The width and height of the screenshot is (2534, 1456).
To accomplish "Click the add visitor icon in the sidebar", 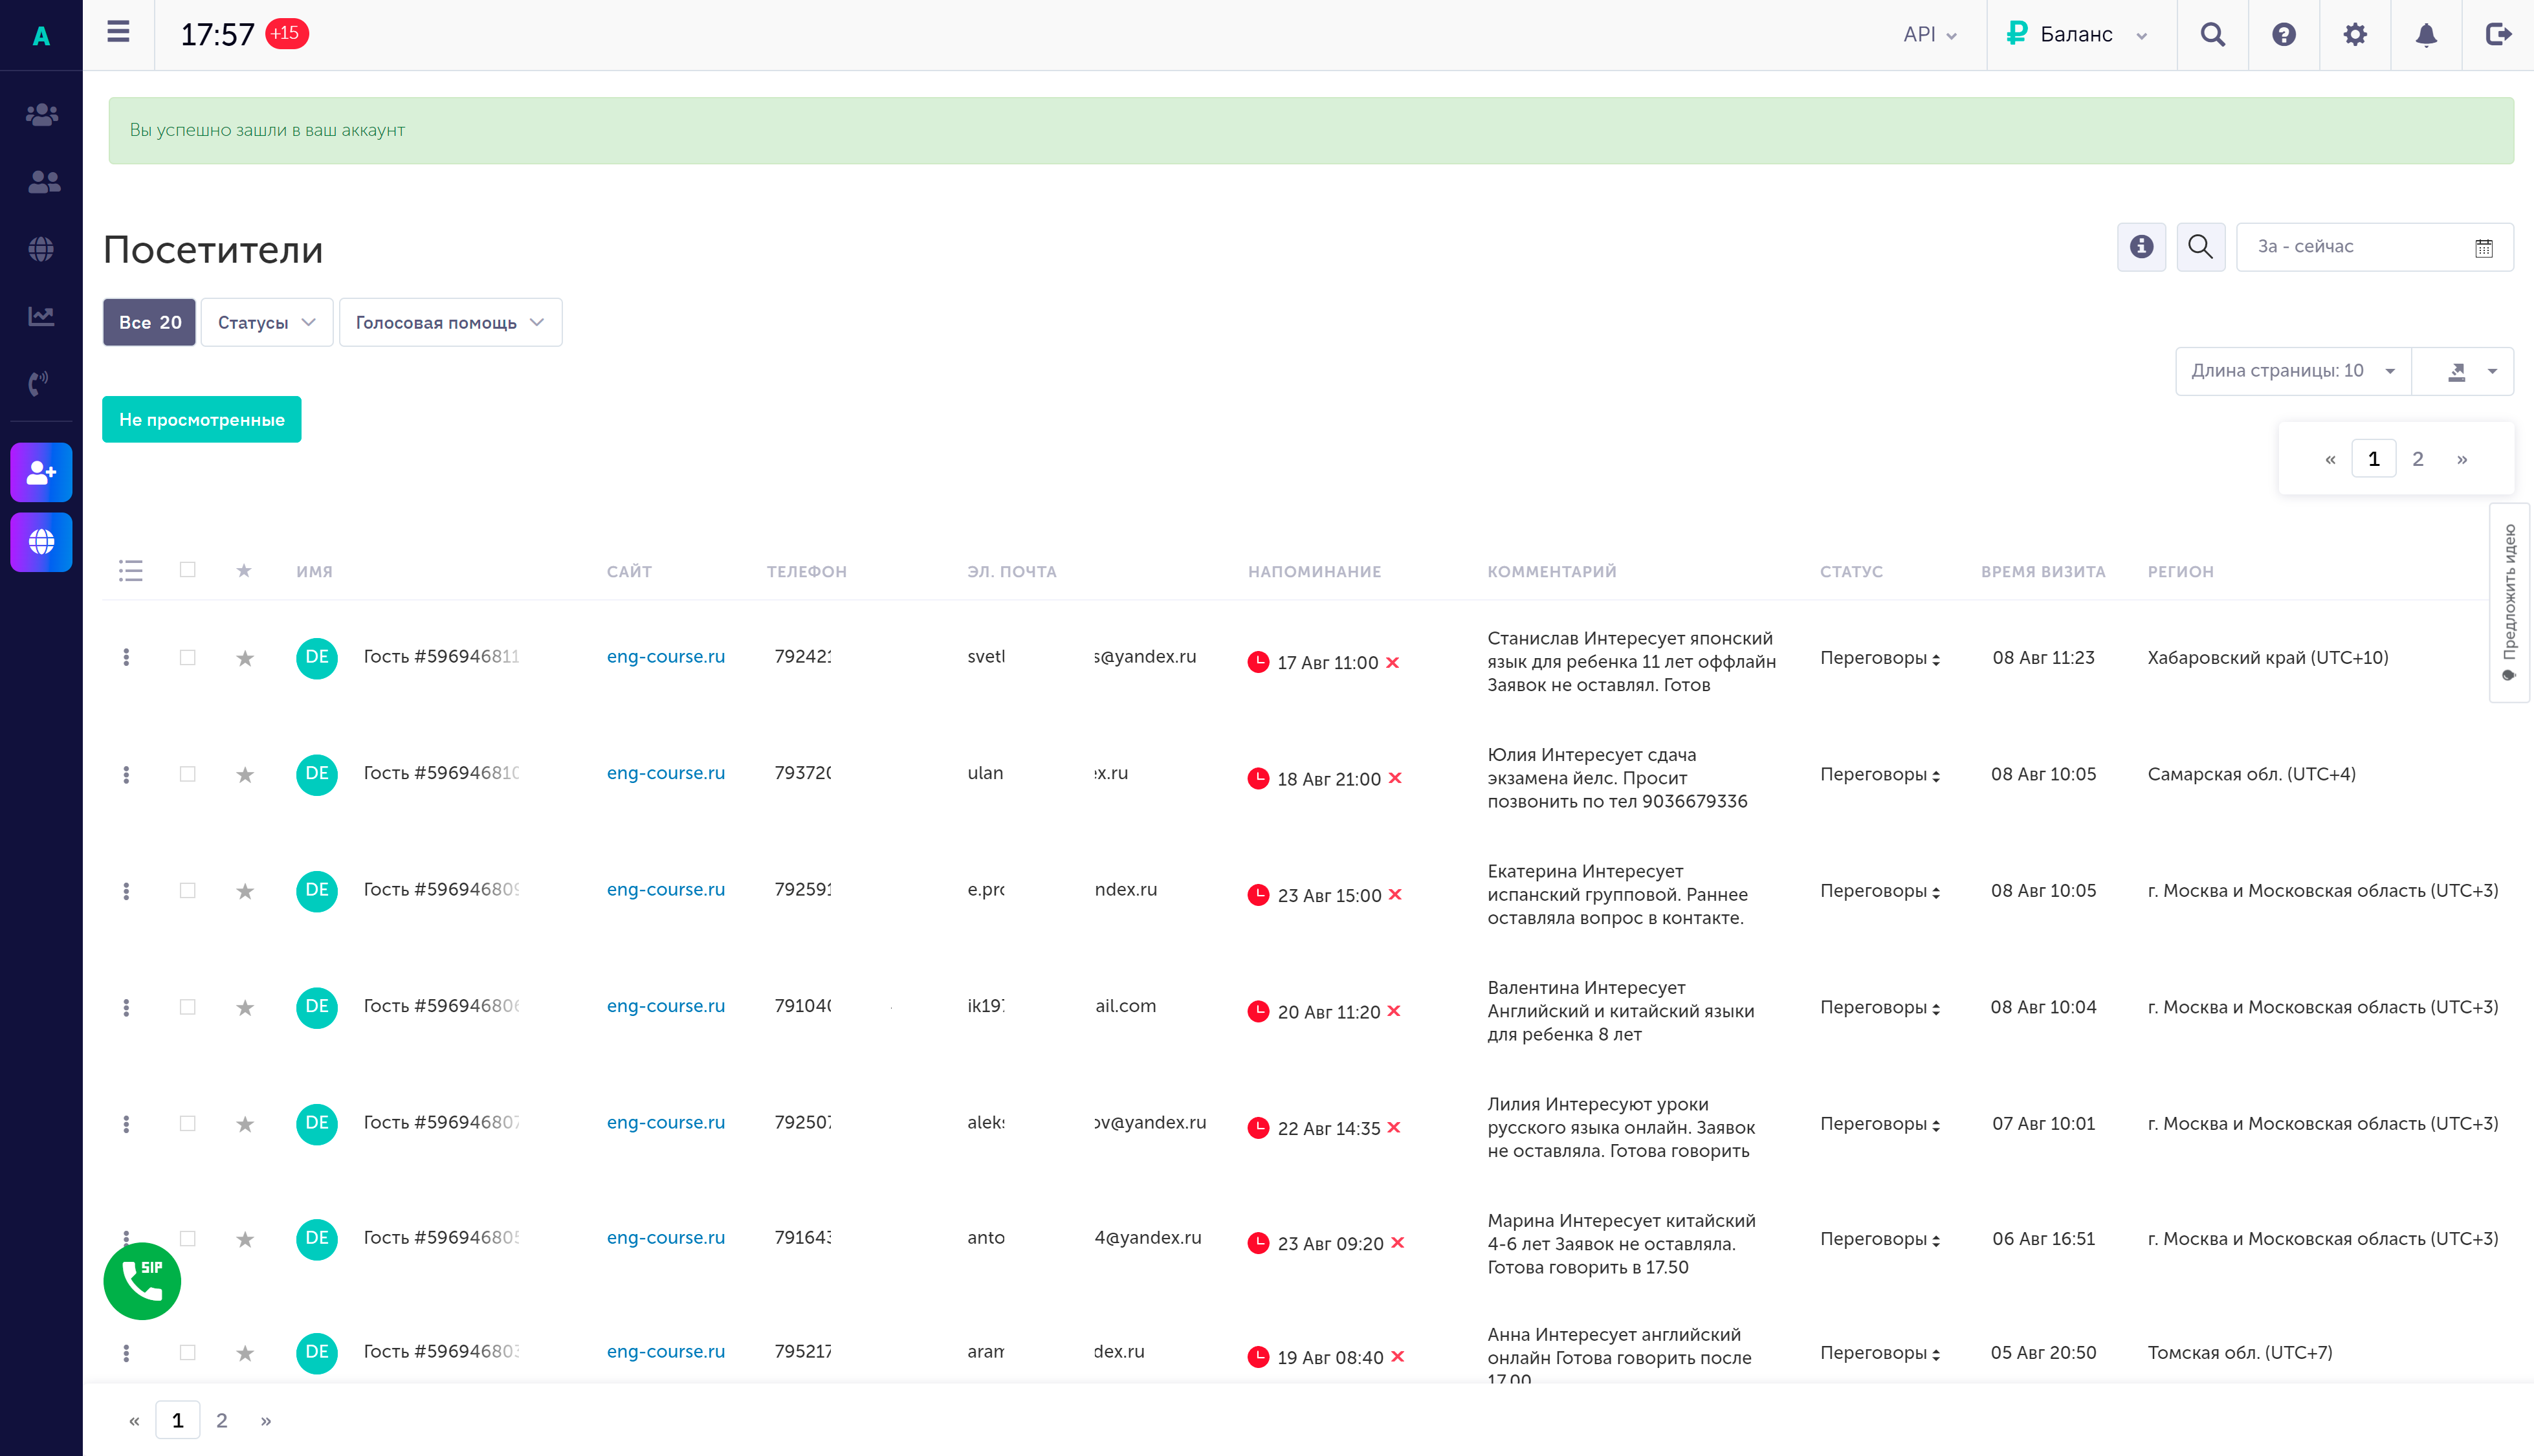I will 41,472.
